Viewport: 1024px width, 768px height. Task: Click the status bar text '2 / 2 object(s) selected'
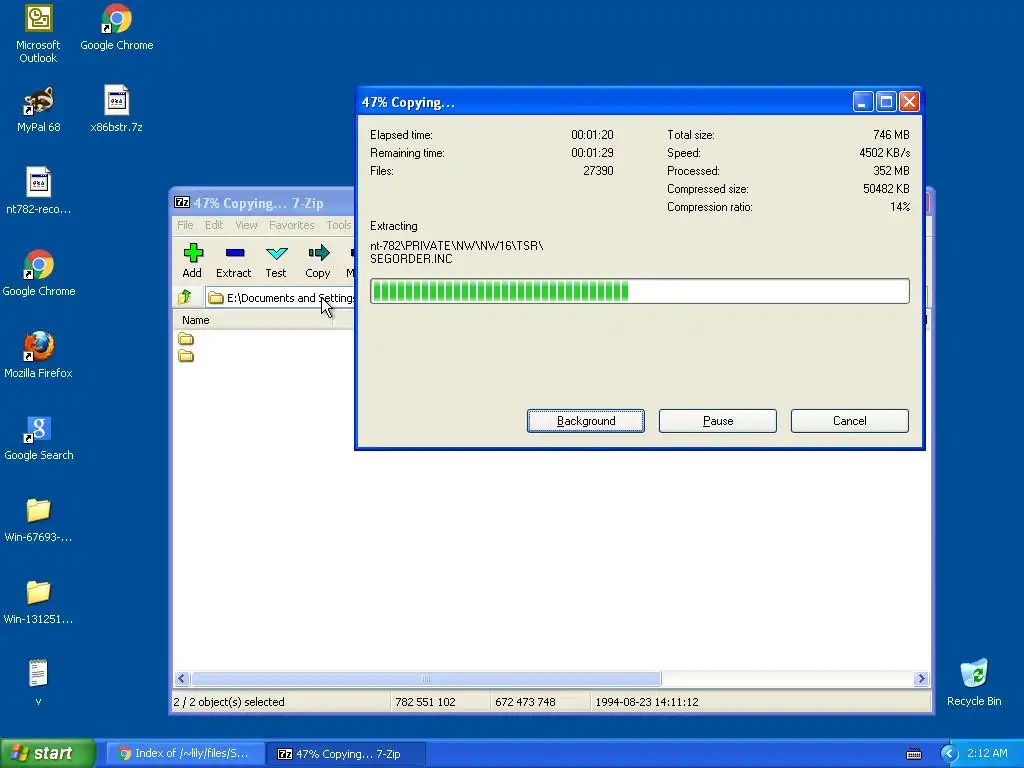(x=229, y=702)
